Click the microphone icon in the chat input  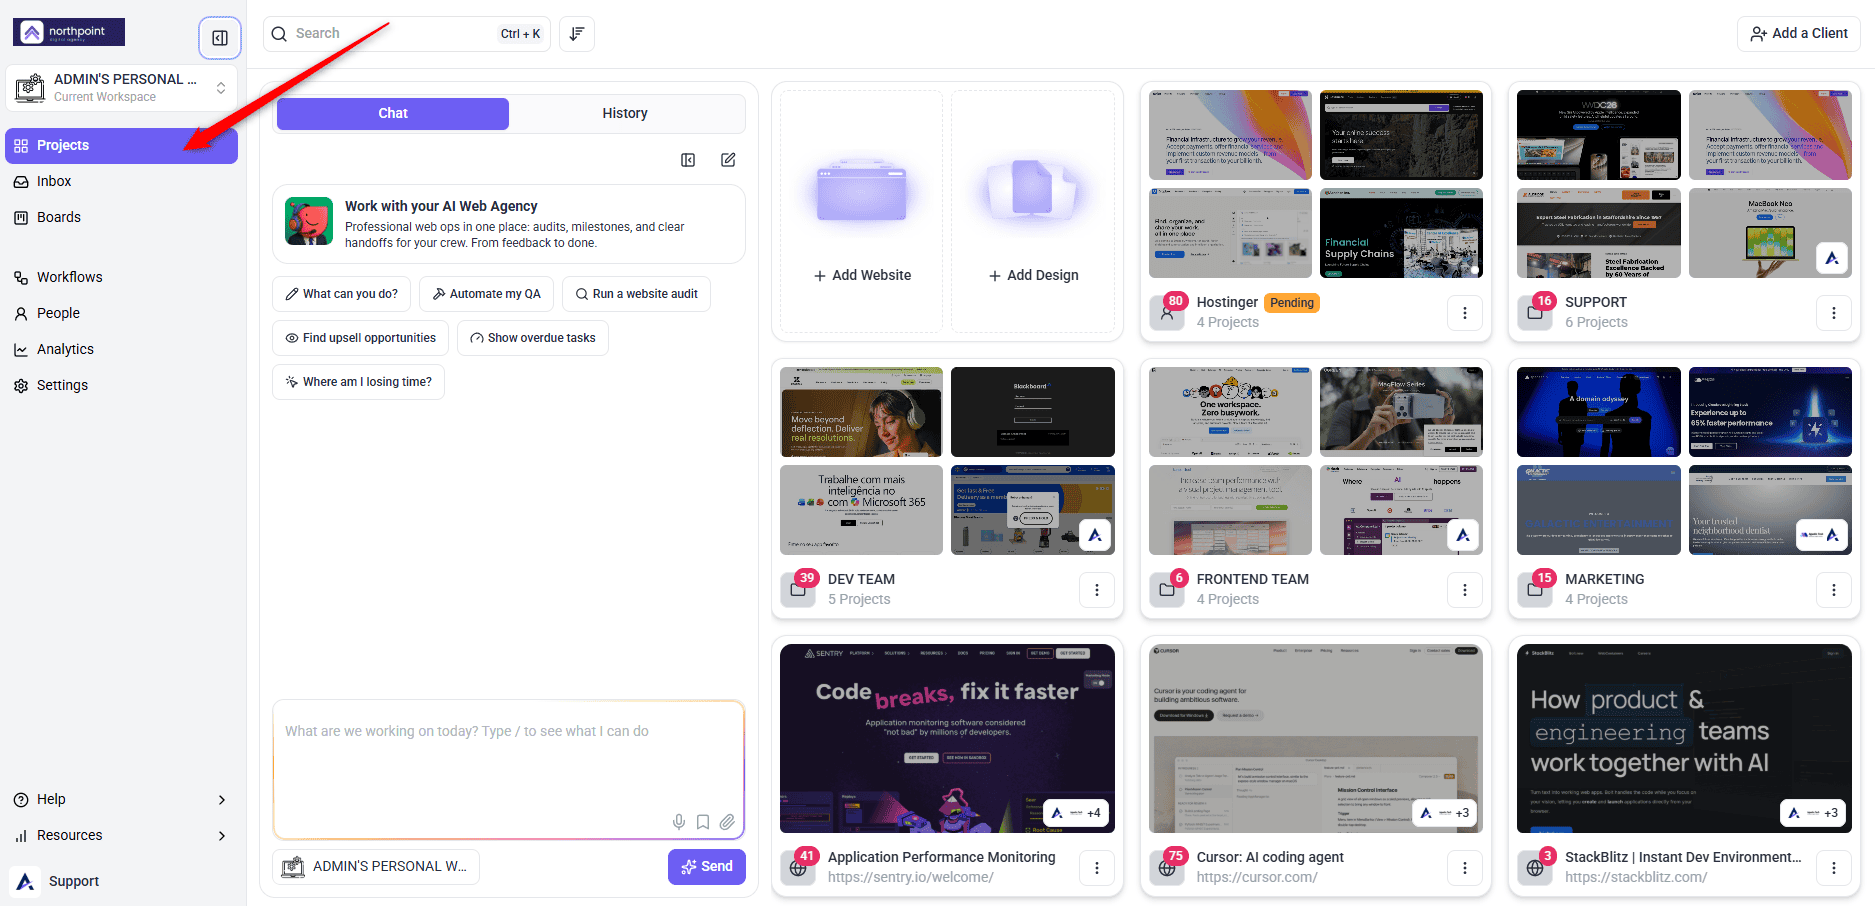pyautogui.click(x=679, y=822)
